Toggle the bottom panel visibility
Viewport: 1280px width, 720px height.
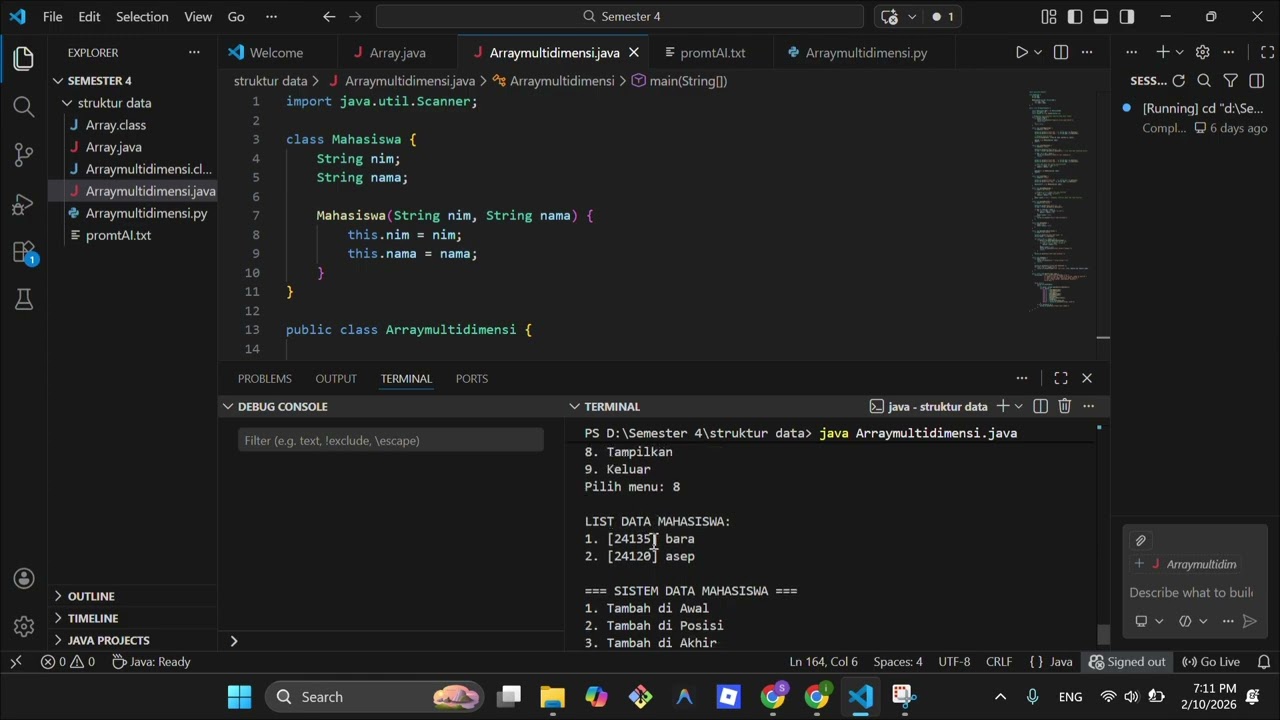pyautogui.click(x=1101, y=16)
